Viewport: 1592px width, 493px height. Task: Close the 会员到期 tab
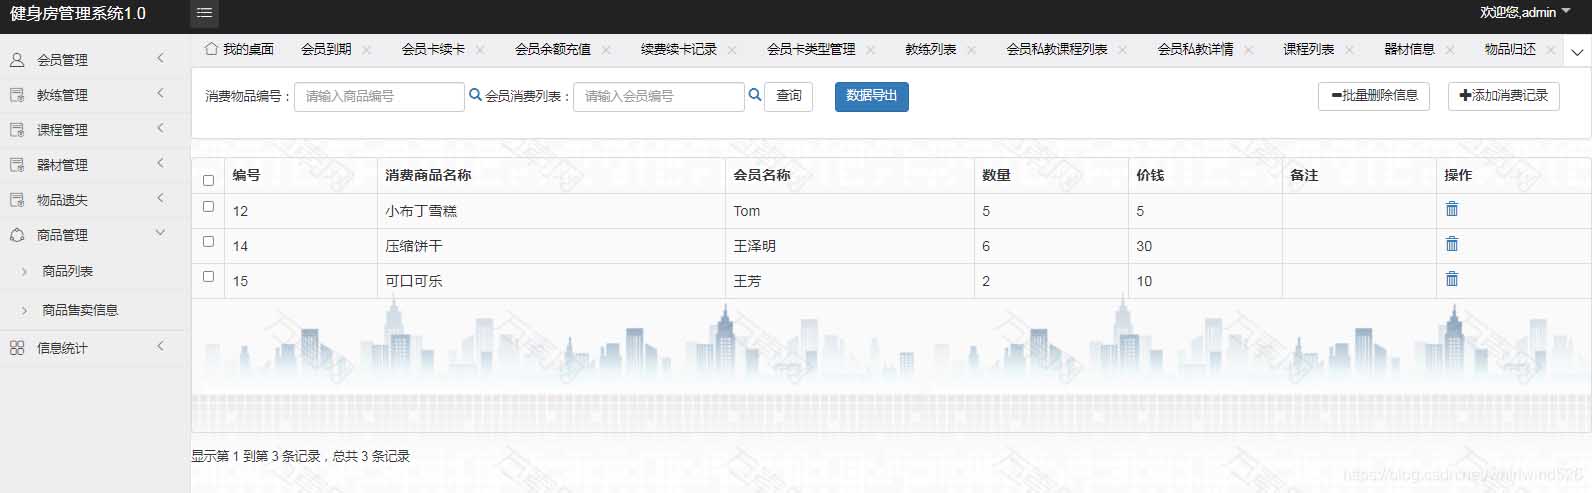(367, 49)
